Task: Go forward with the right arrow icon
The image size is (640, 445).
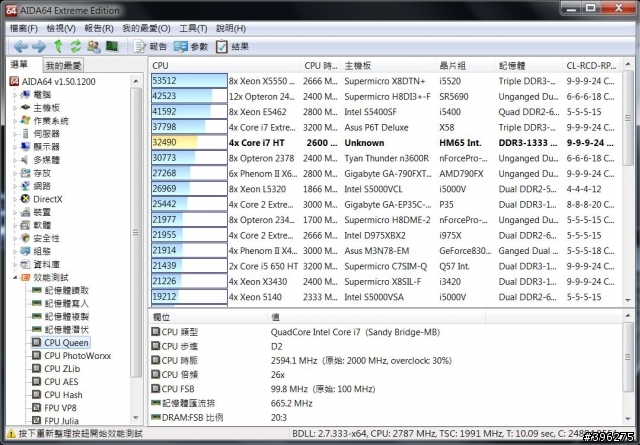Action: click(x=39, y=47)
